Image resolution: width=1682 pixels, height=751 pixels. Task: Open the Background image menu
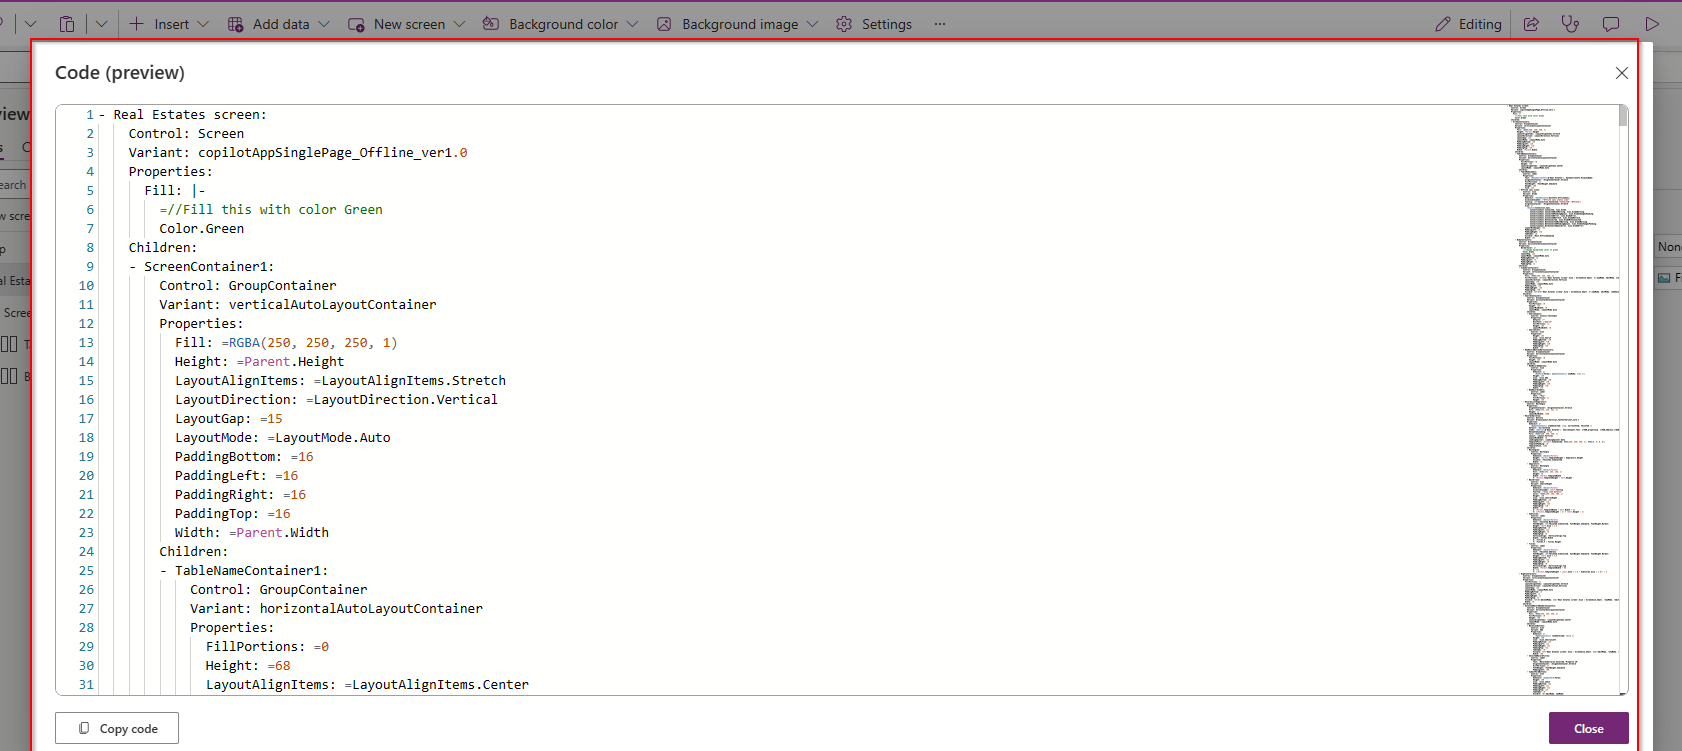click(738, 24)
